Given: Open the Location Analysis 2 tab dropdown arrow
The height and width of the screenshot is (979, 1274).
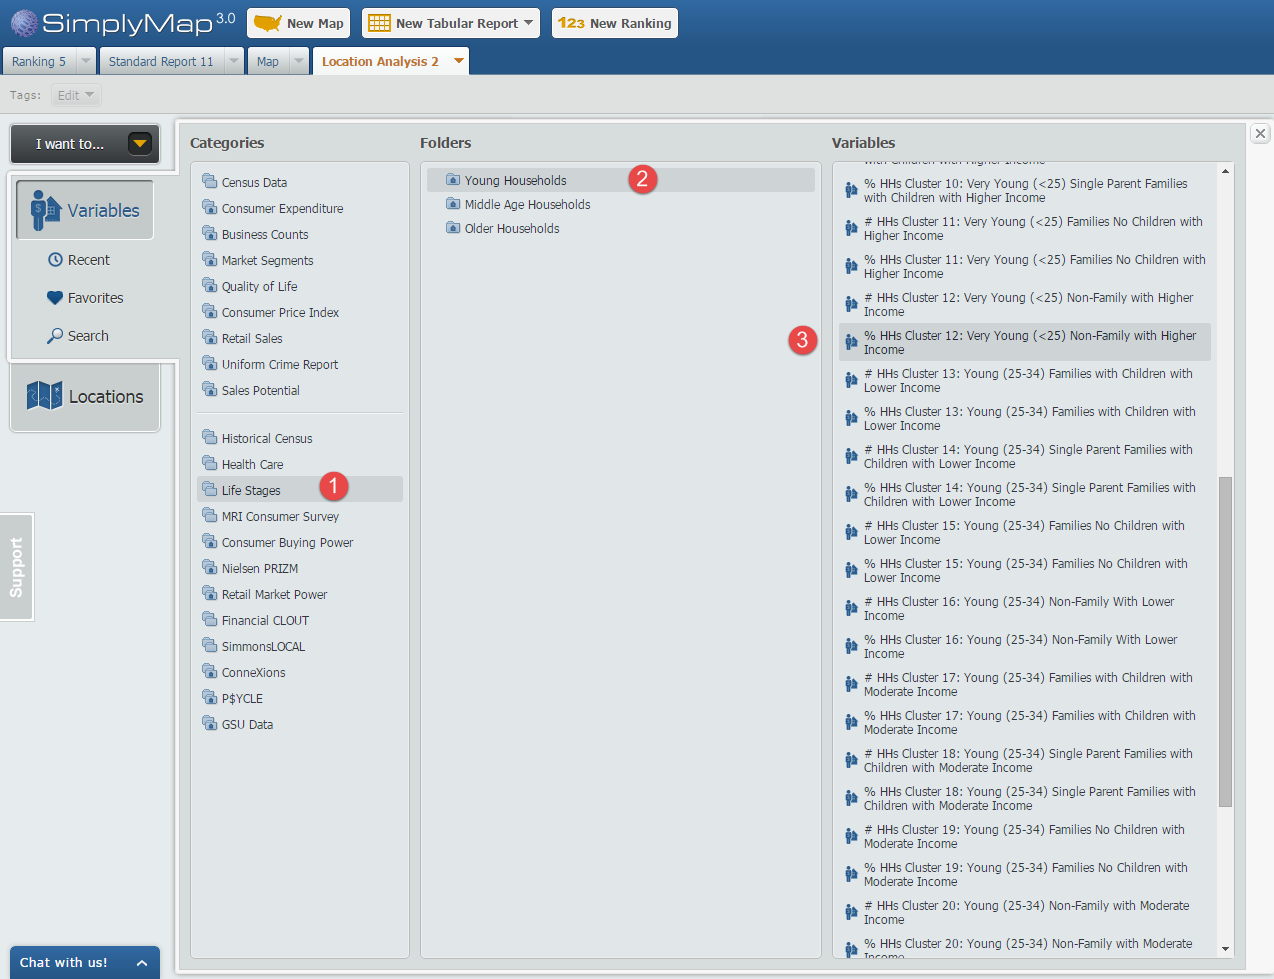Looking at the screenshot, I should (459, 61).
